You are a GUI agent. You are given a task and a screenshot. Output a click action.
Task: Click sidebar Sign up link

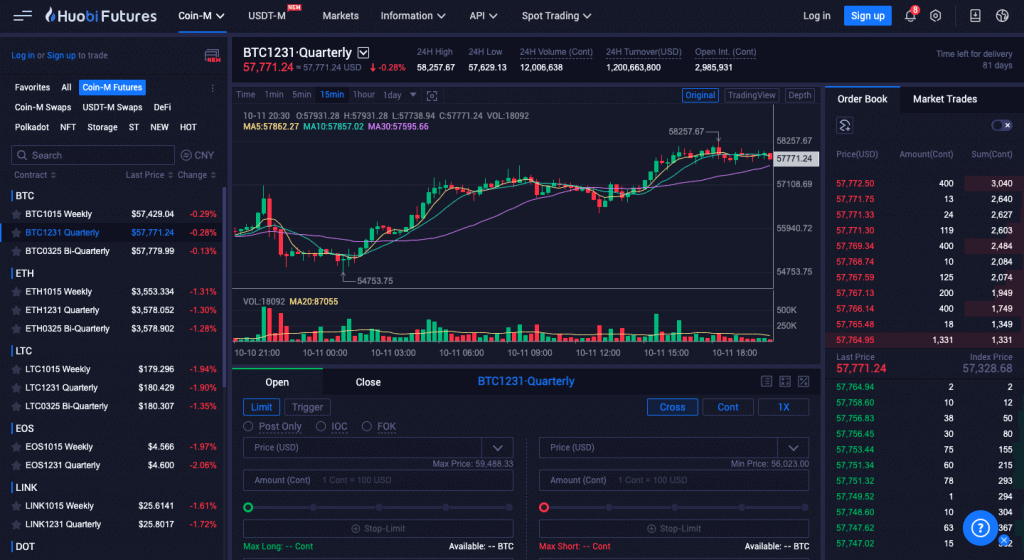point(61,55)
